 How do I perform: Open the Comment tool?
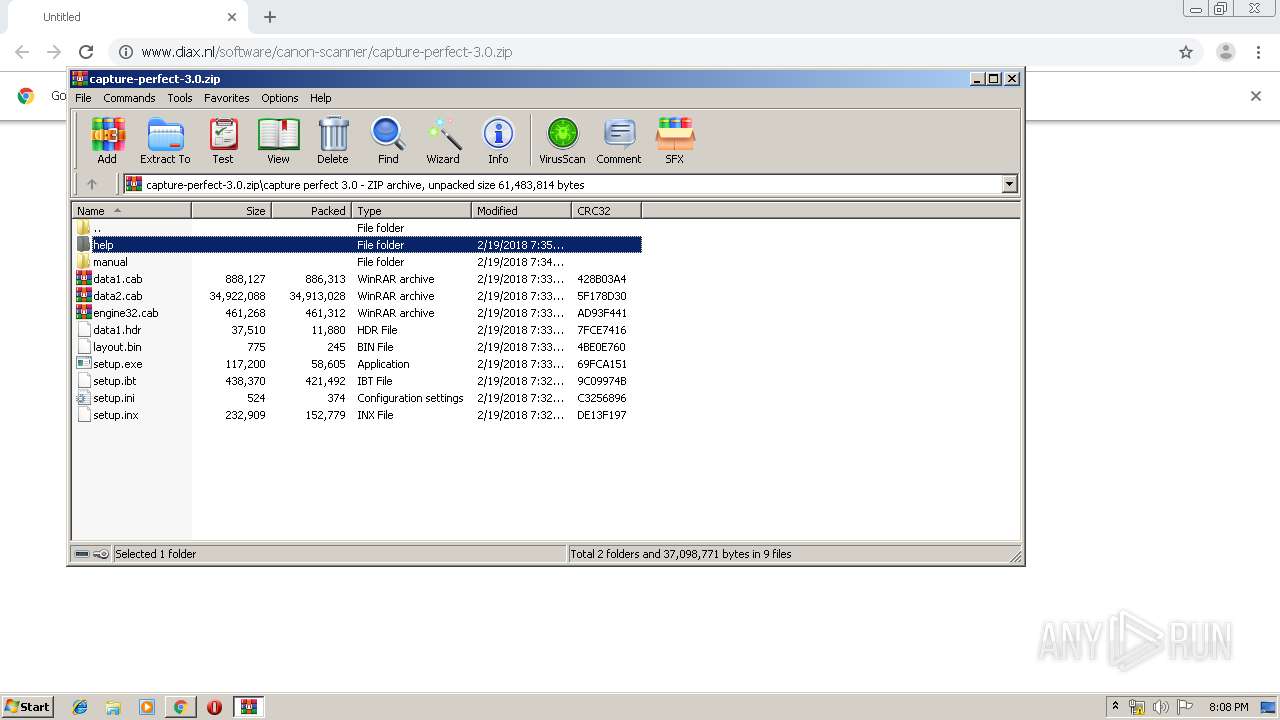[x=619, y=140]
